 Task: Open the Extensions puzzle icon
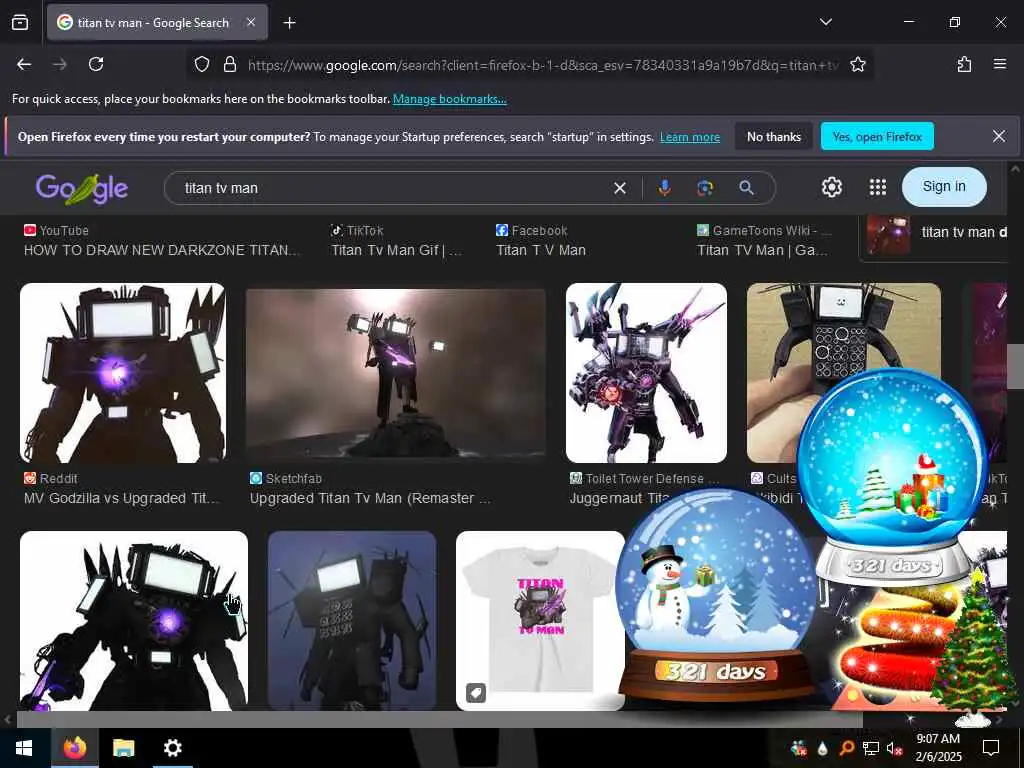point(964,64)
